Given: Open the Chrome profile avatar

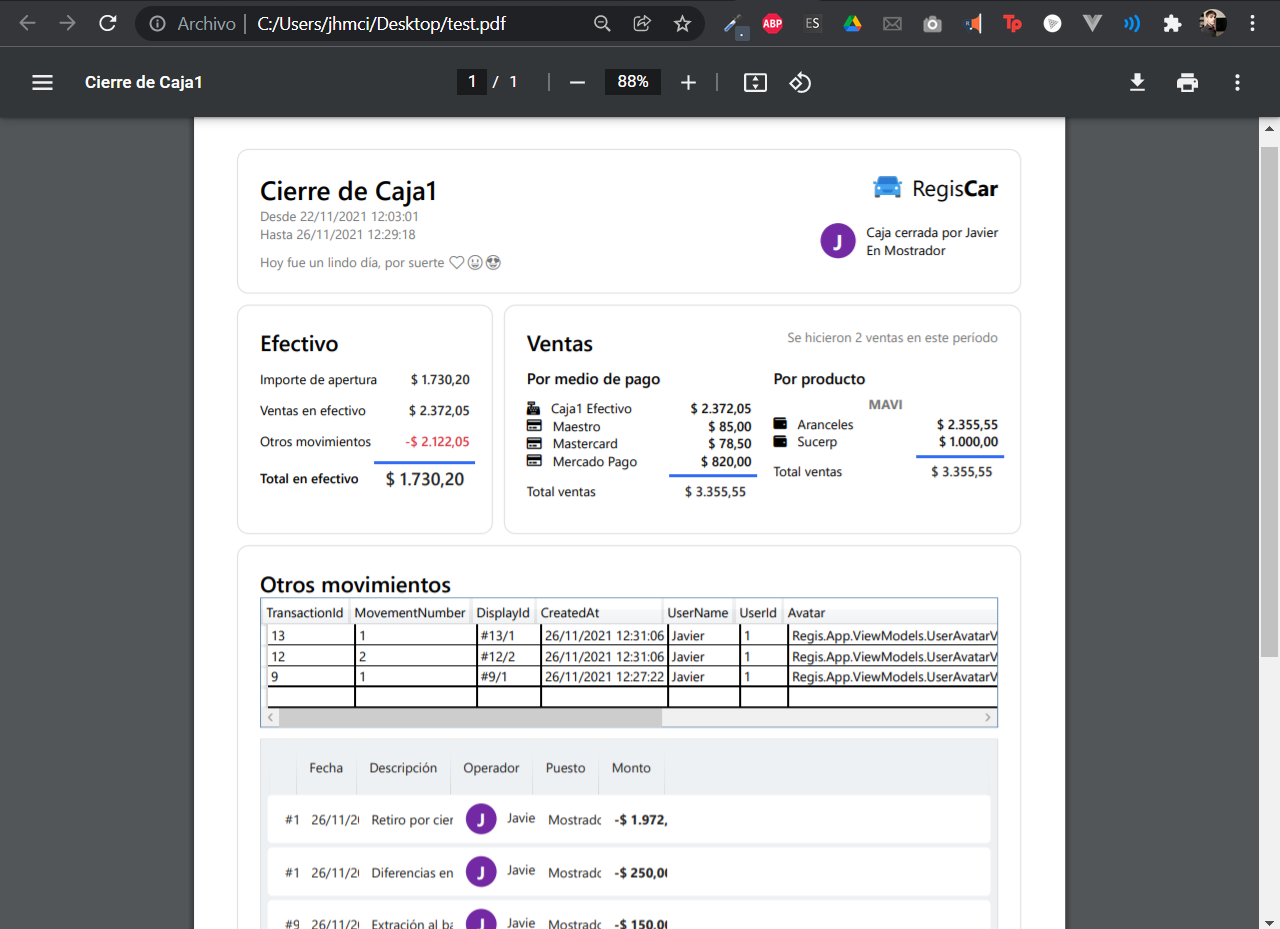Looking at the screenshot, I should coord(1214,23).
